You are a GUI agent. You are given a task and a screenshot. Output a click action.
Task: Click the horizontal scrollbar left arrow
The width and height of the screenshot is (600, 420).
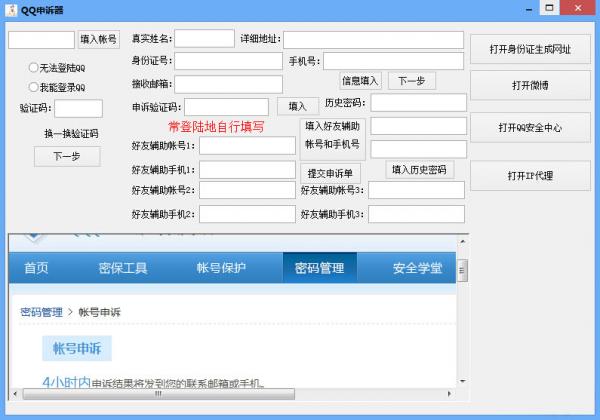(15, 394)
